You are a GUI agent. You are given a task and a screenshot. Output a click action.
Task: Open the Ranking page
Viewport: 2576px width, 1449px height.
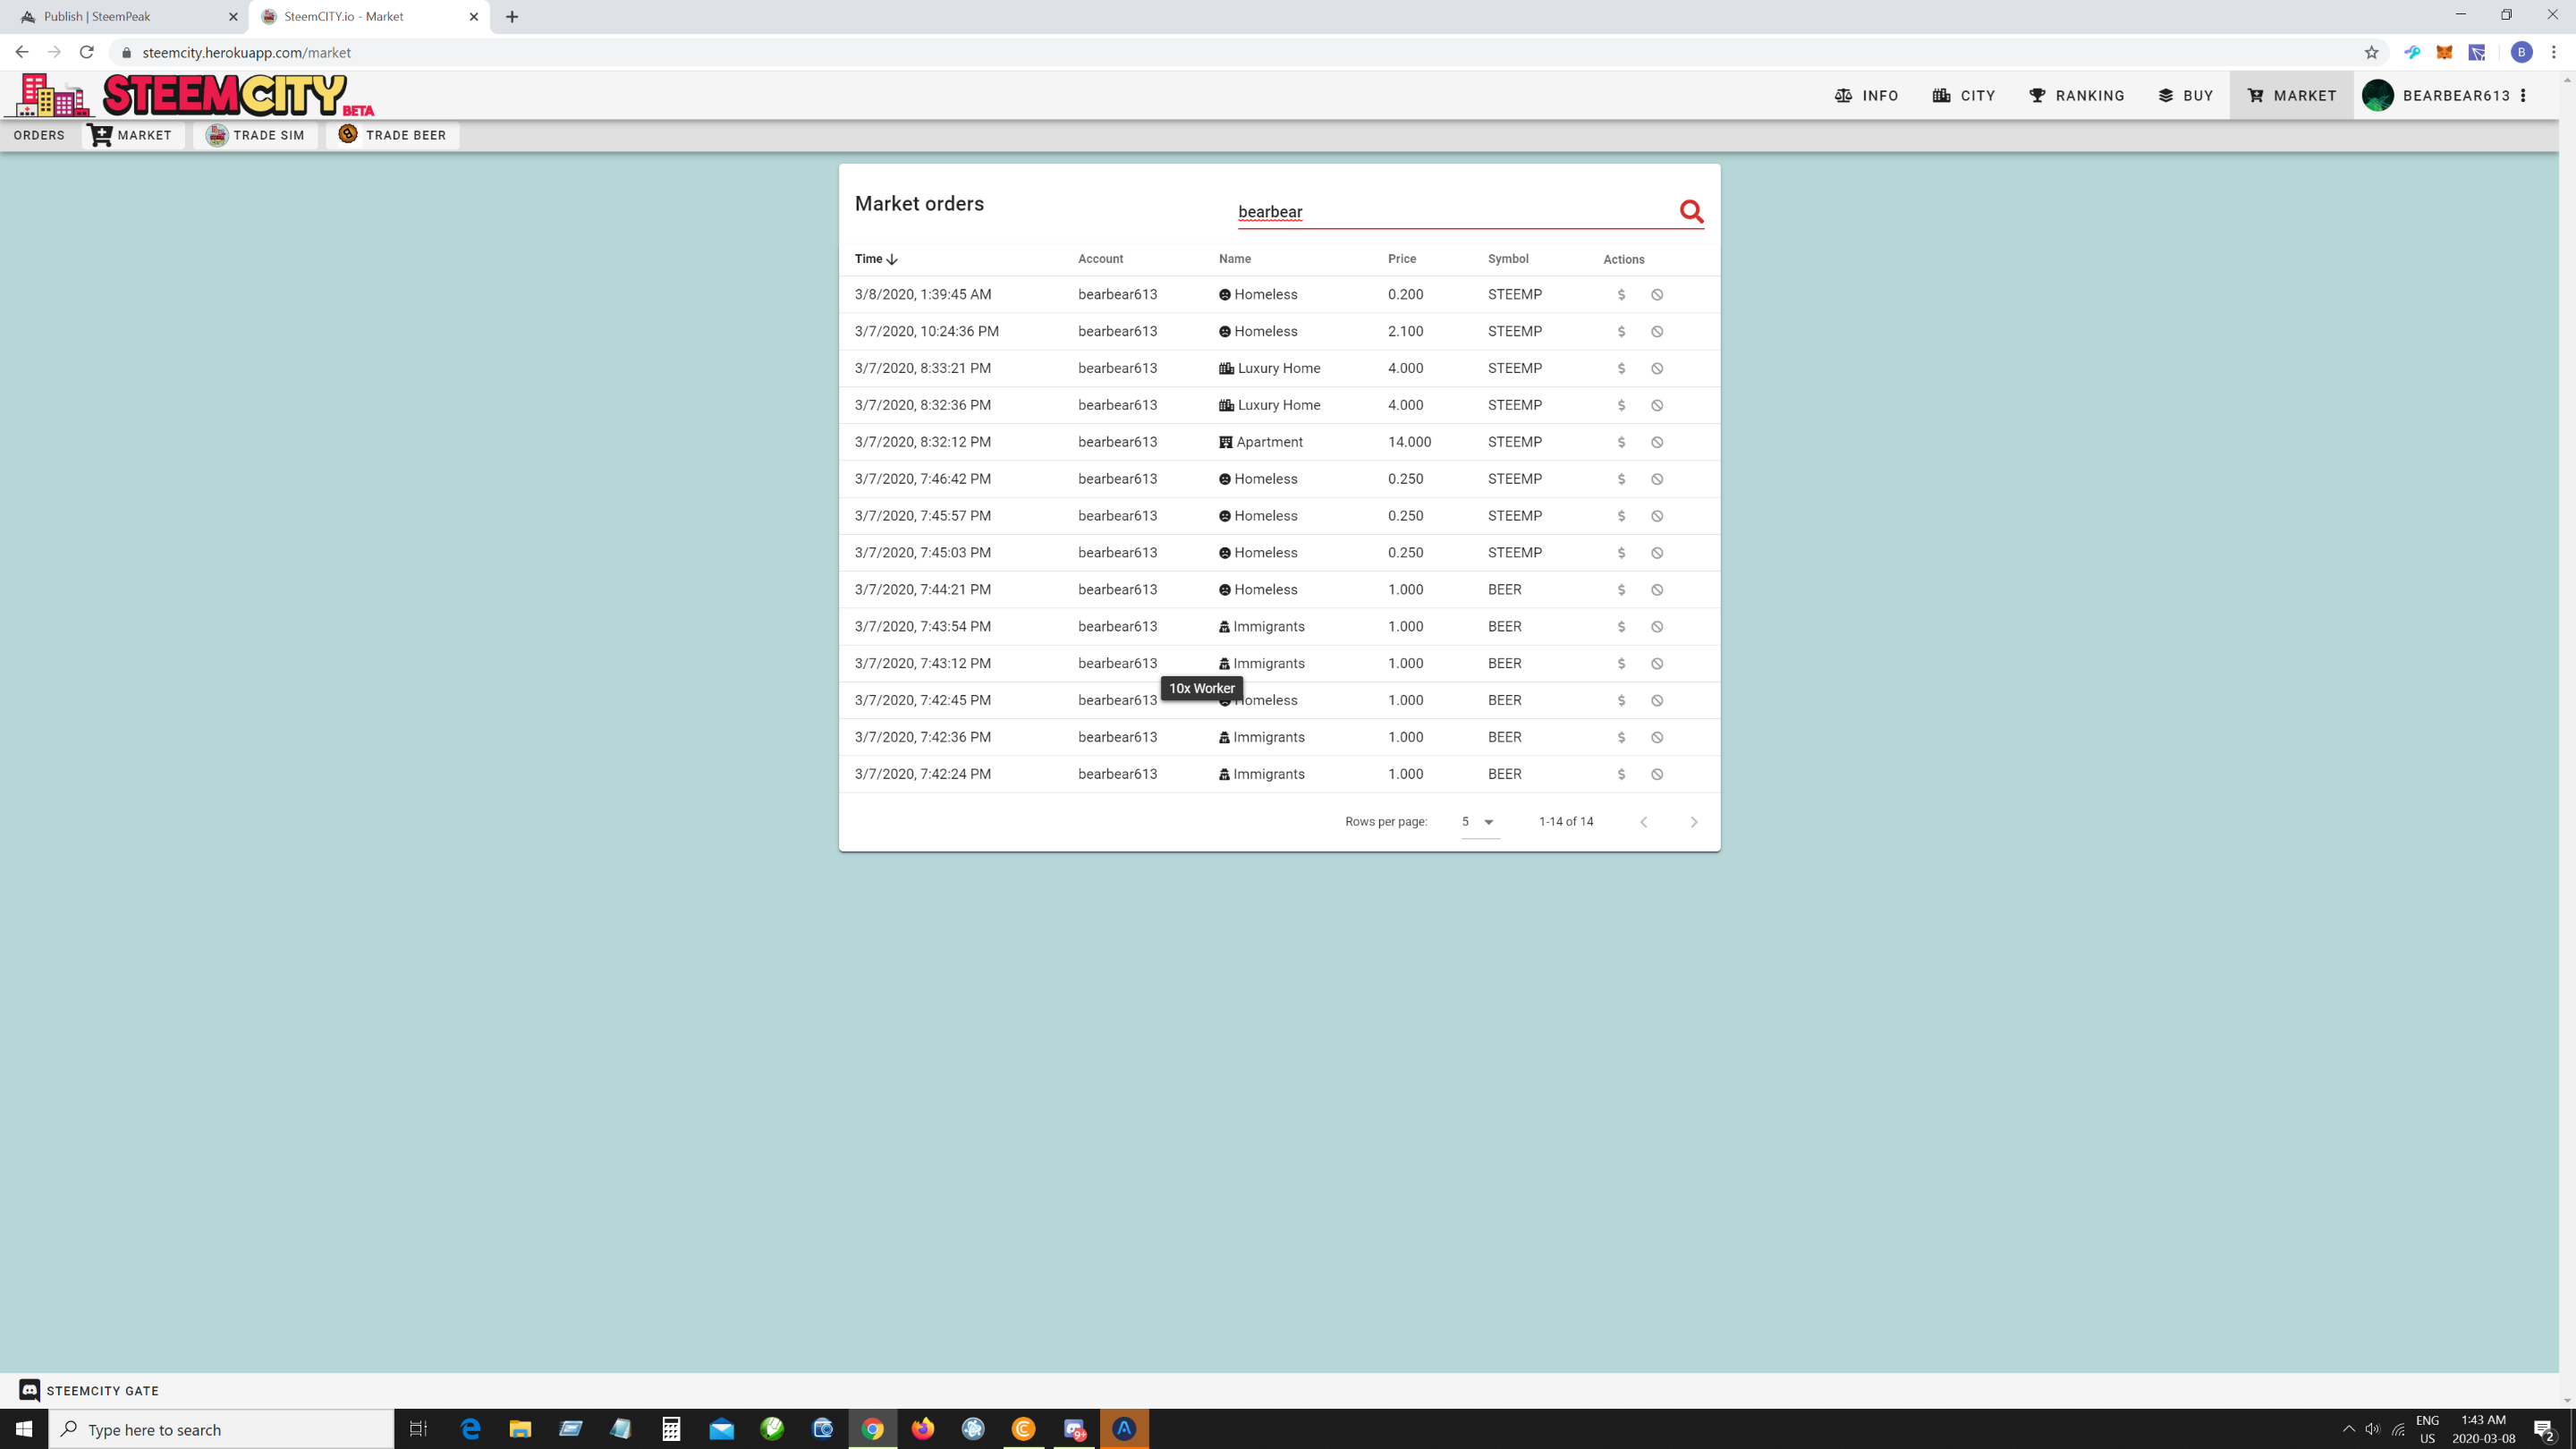2076,96
